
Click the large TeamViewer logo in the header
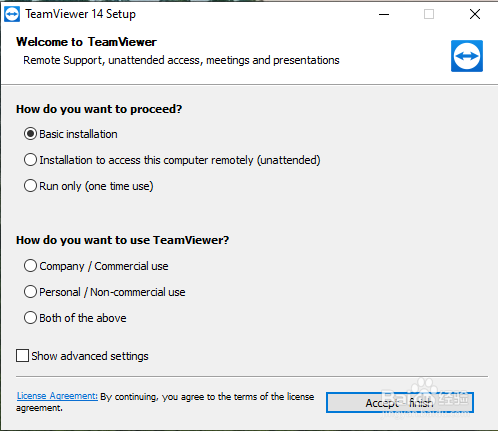[x=467, y=56]
